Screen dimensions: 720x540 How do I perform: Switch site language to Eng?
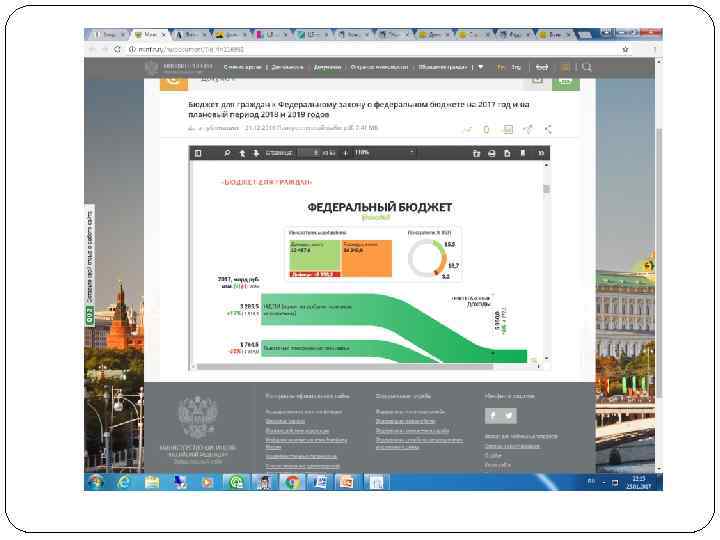(x=516, y=68)
